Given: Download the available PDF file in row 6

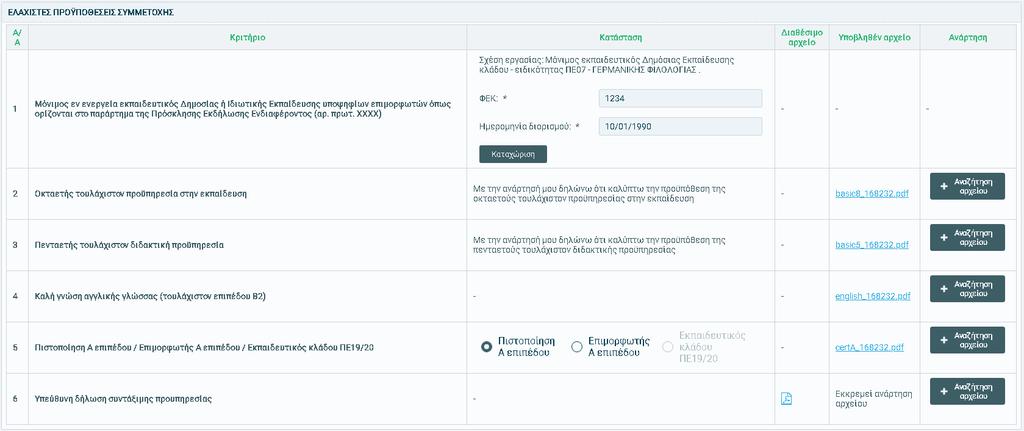Looking at the screenshot, I should (x=786, y=398).
